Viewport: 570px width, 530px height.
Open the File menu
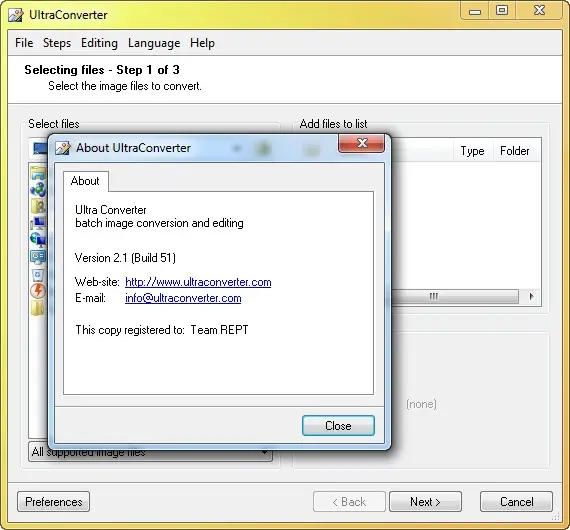coord(24,43)
